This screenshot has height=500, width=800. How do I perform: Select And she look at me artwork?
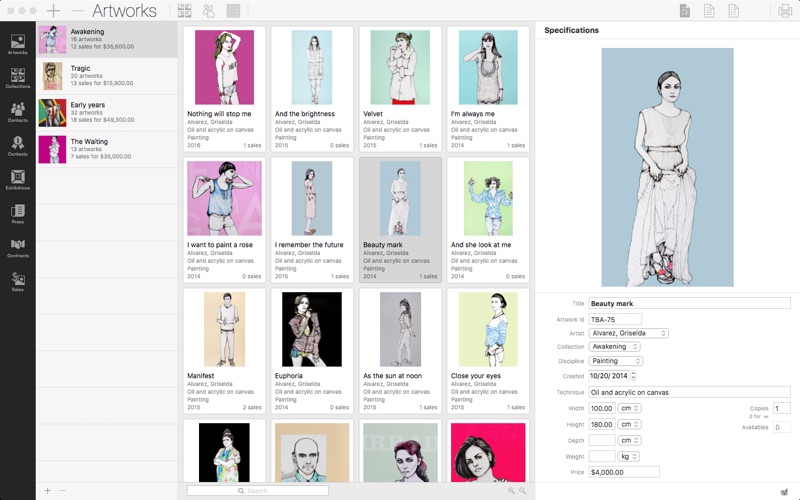[x=488, y=220]
